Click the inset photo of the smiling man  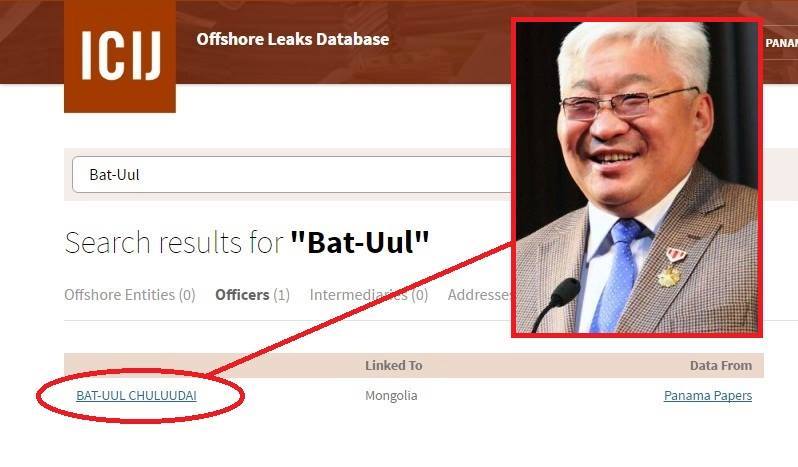coord(637,178)
